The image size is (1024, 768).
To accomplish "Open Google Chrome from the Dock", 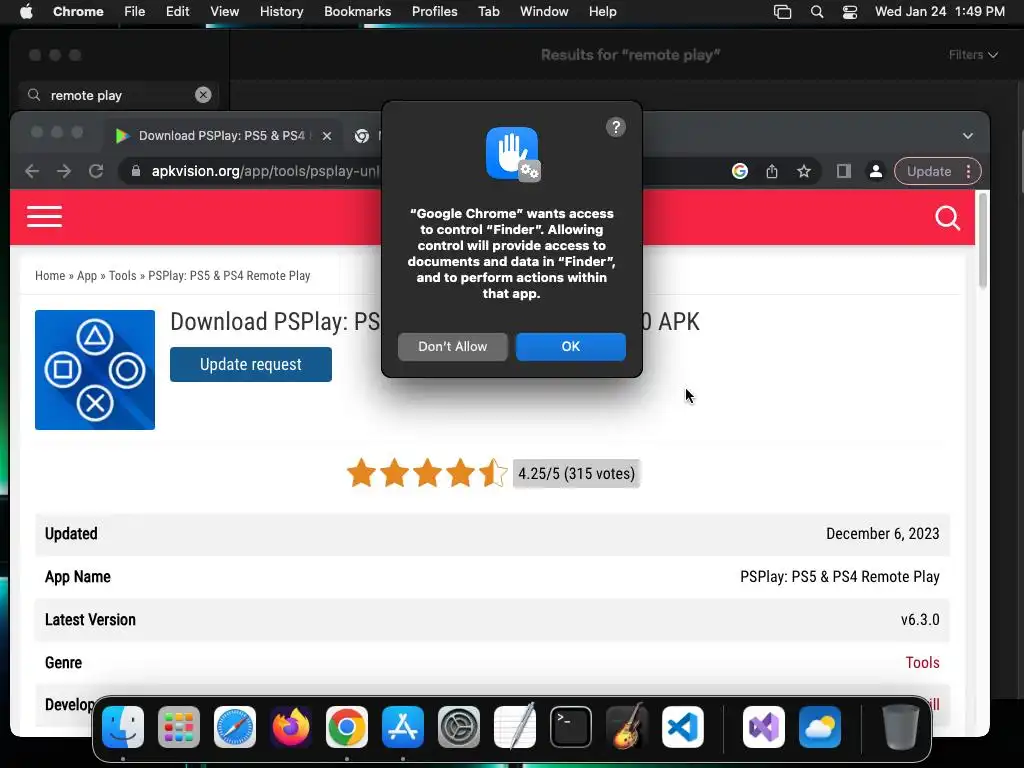I will click(x=347, y=727).
